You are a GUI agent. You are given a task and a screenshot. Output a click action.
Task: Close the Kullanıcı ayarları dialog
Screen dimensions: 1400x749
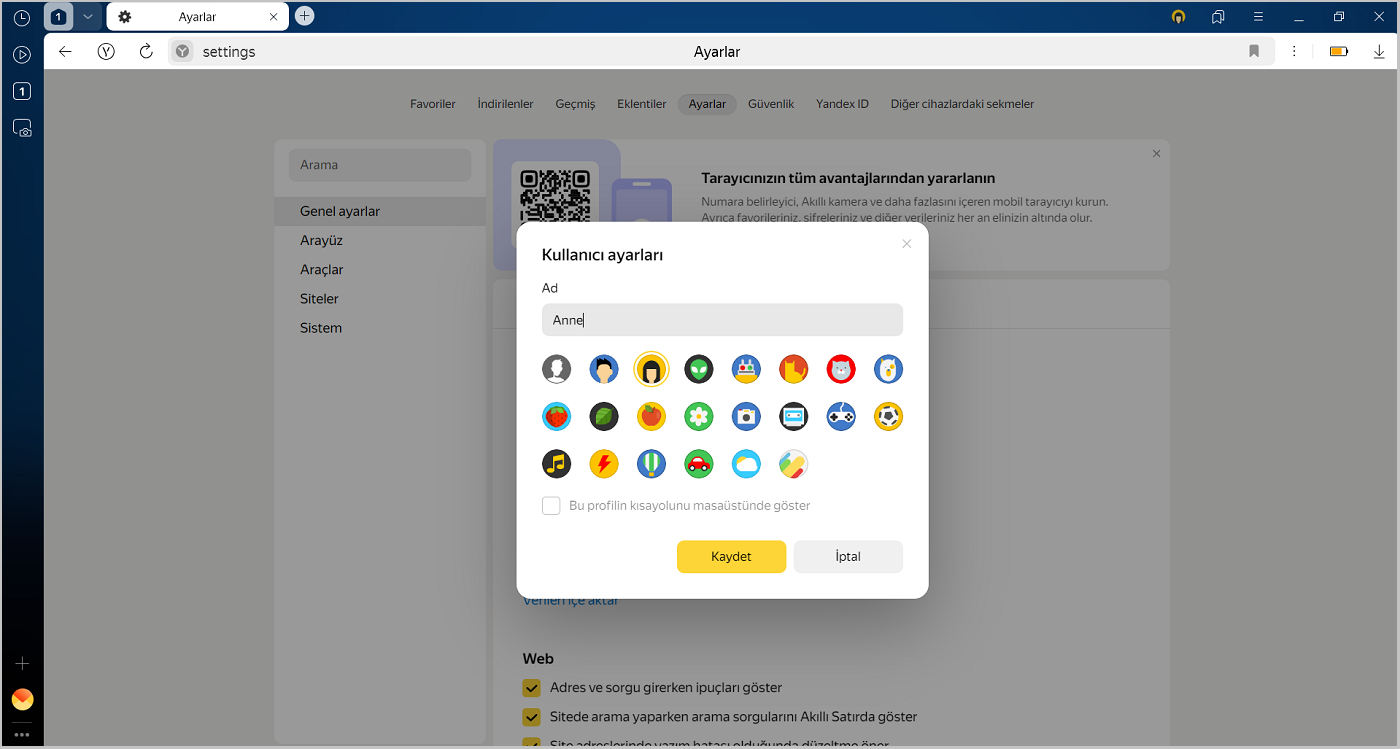pyautogui.click(x=907, y=244)
